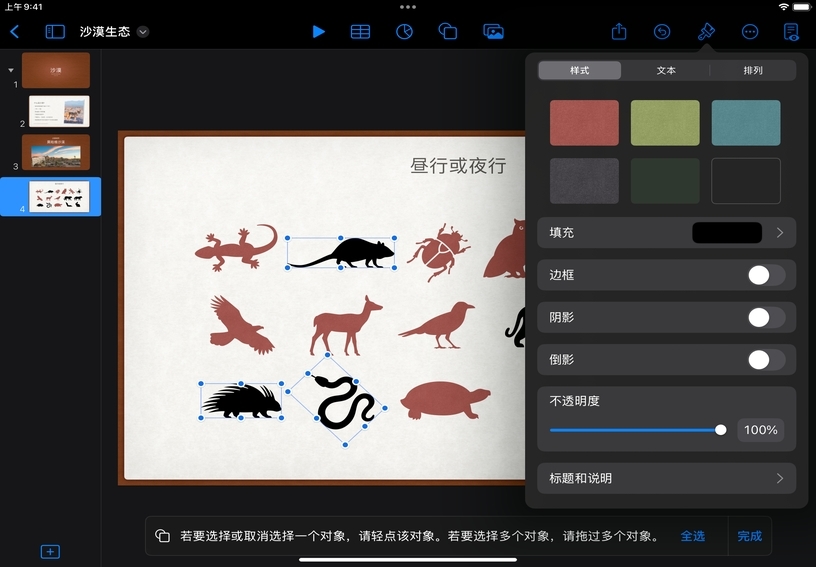Image resolution: width=816 pixels, height=567 pixels.
Task: Choose the teal style swatch
Action: 745,123
